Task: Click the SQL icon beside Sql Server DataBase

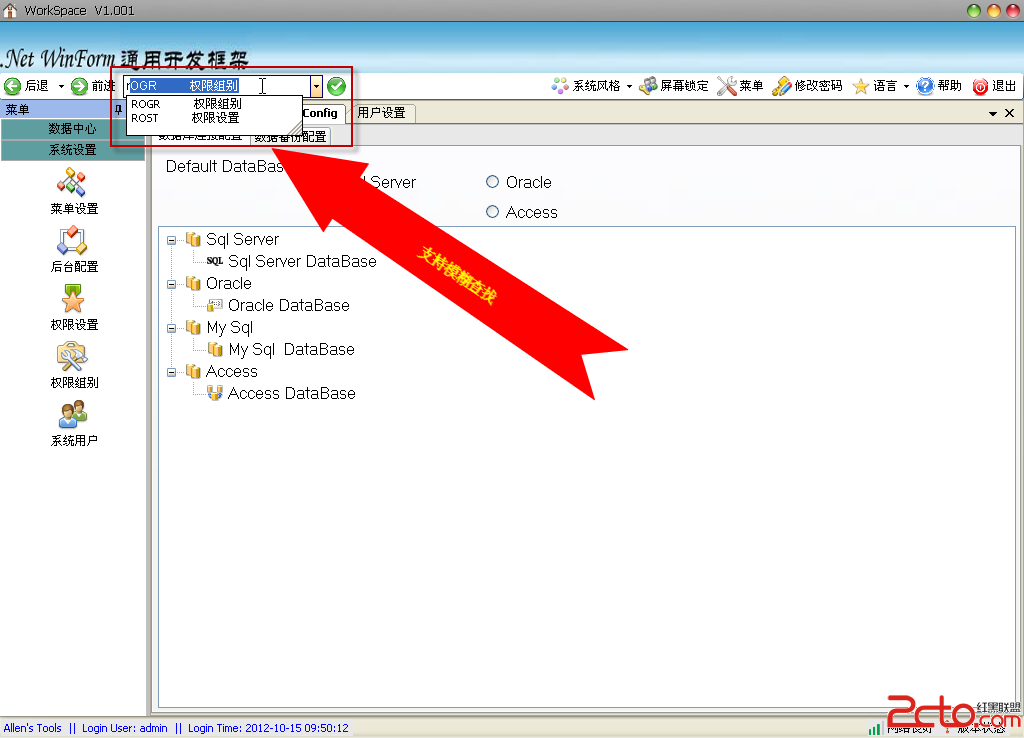Action: pyautogui.click(x=215, y=261)
